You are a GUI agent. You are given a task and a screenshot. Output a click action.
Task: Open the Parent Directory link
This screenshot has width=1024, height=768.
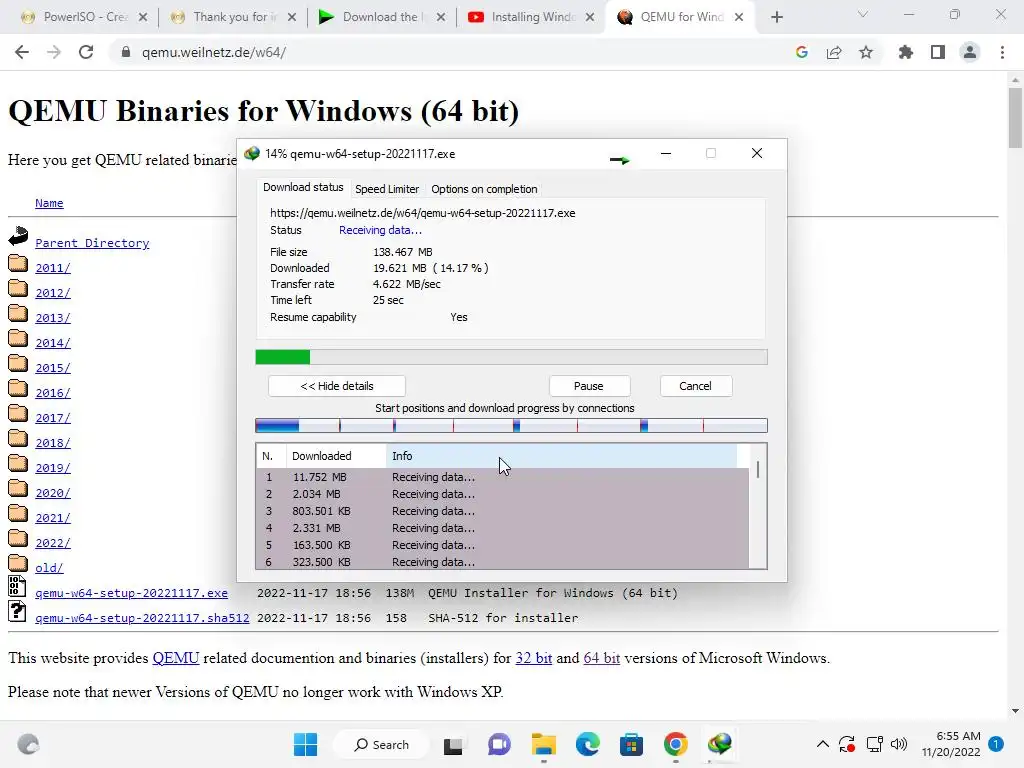tap(92, 243)
